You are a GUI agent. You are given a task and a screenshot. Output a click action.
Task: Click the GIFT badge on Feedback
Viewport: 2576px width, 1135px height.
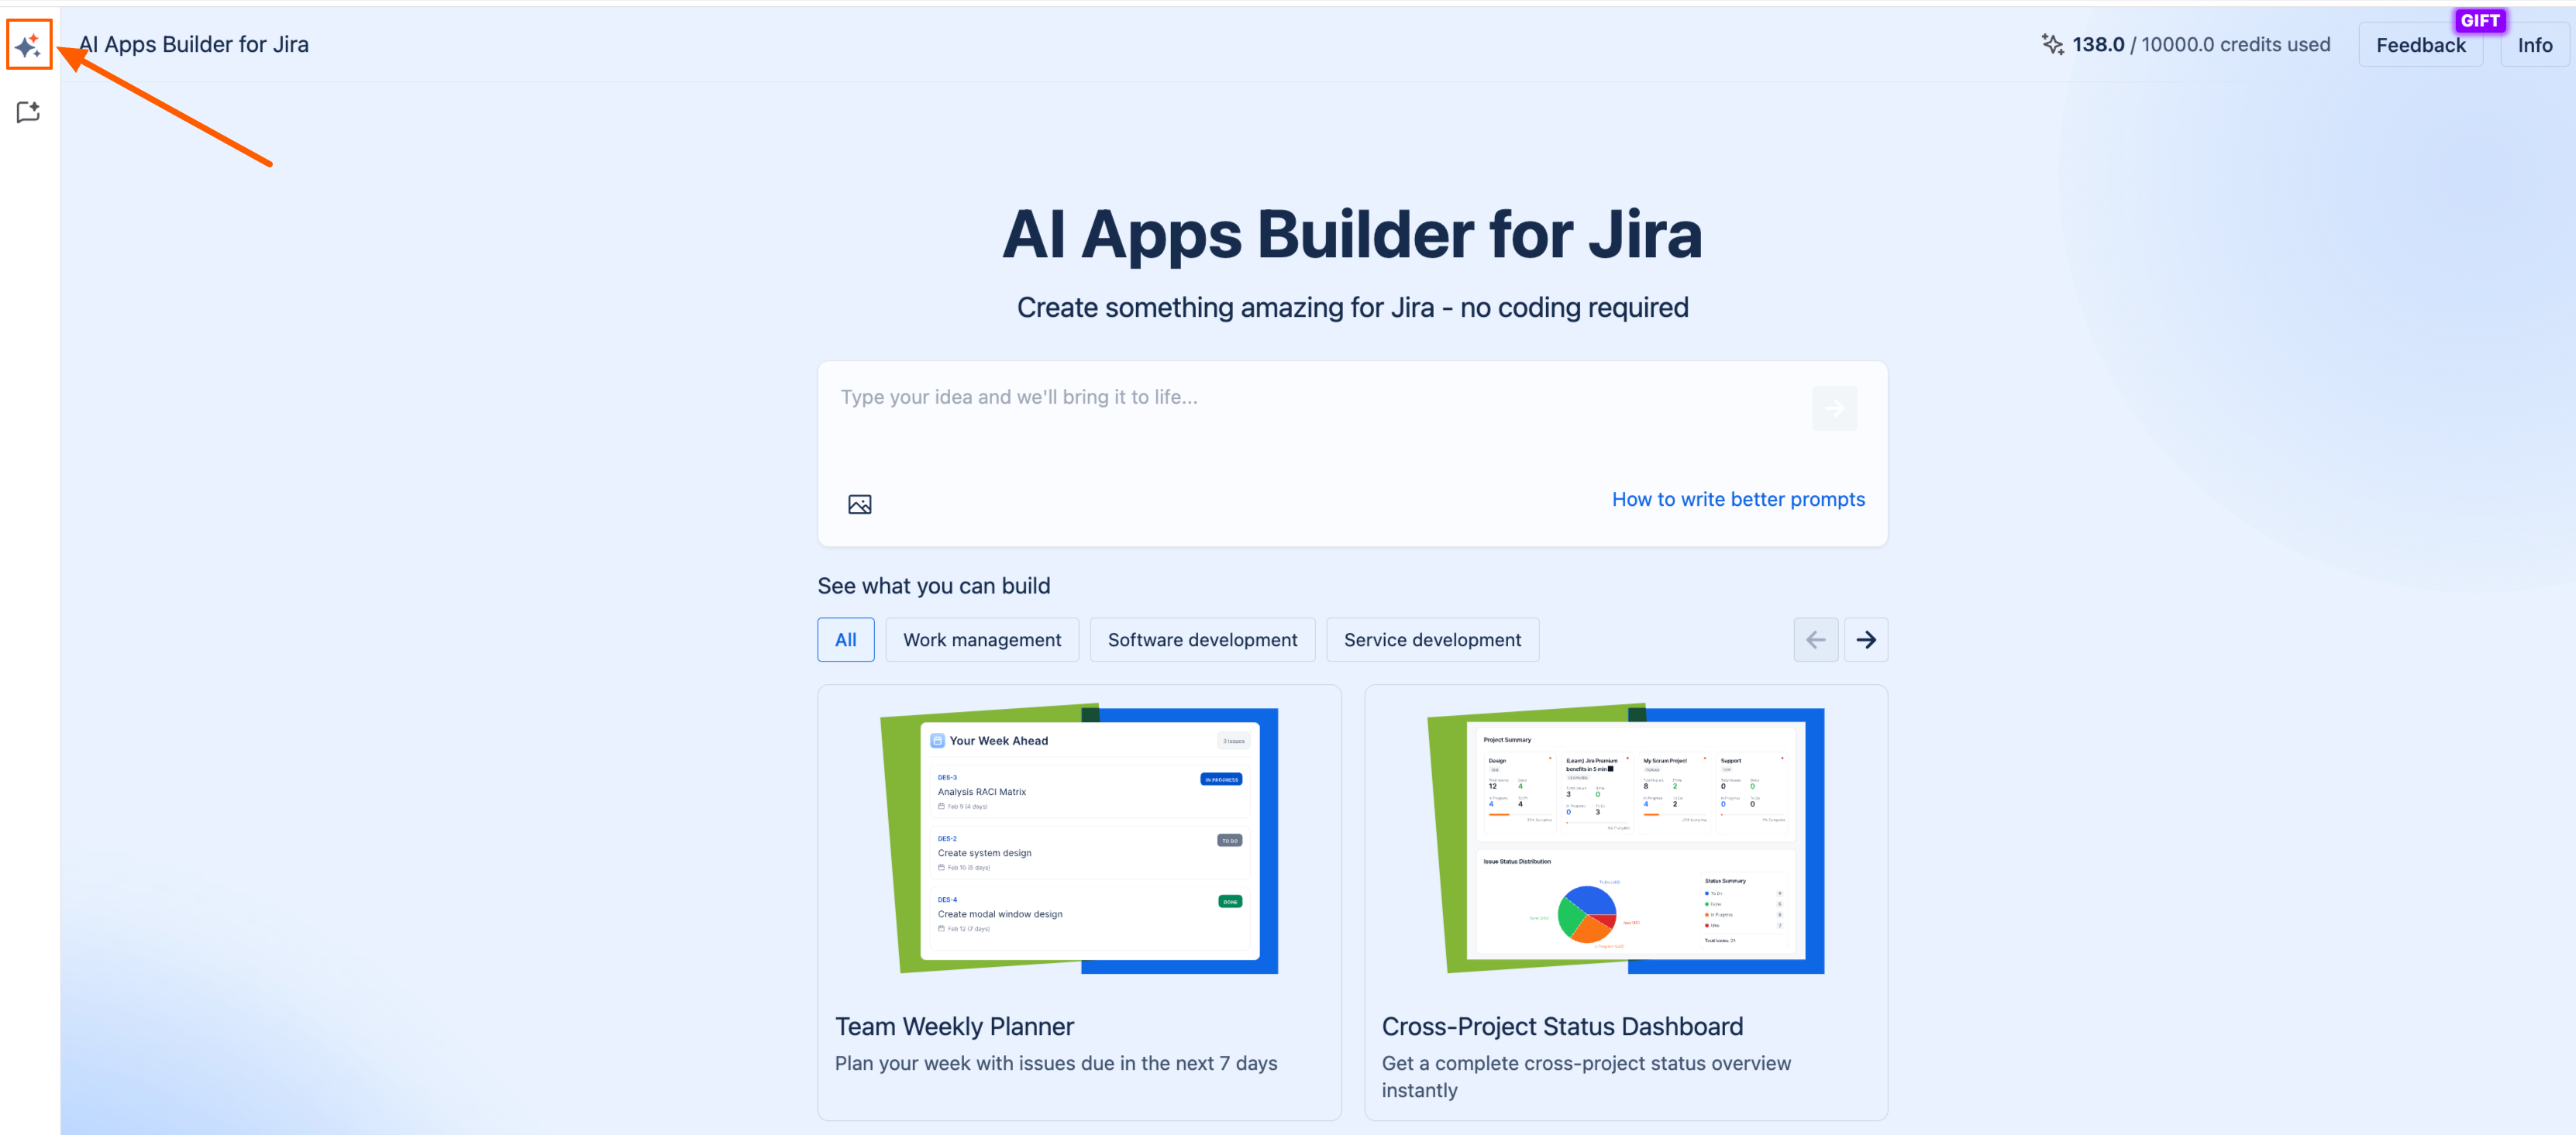2480,20
